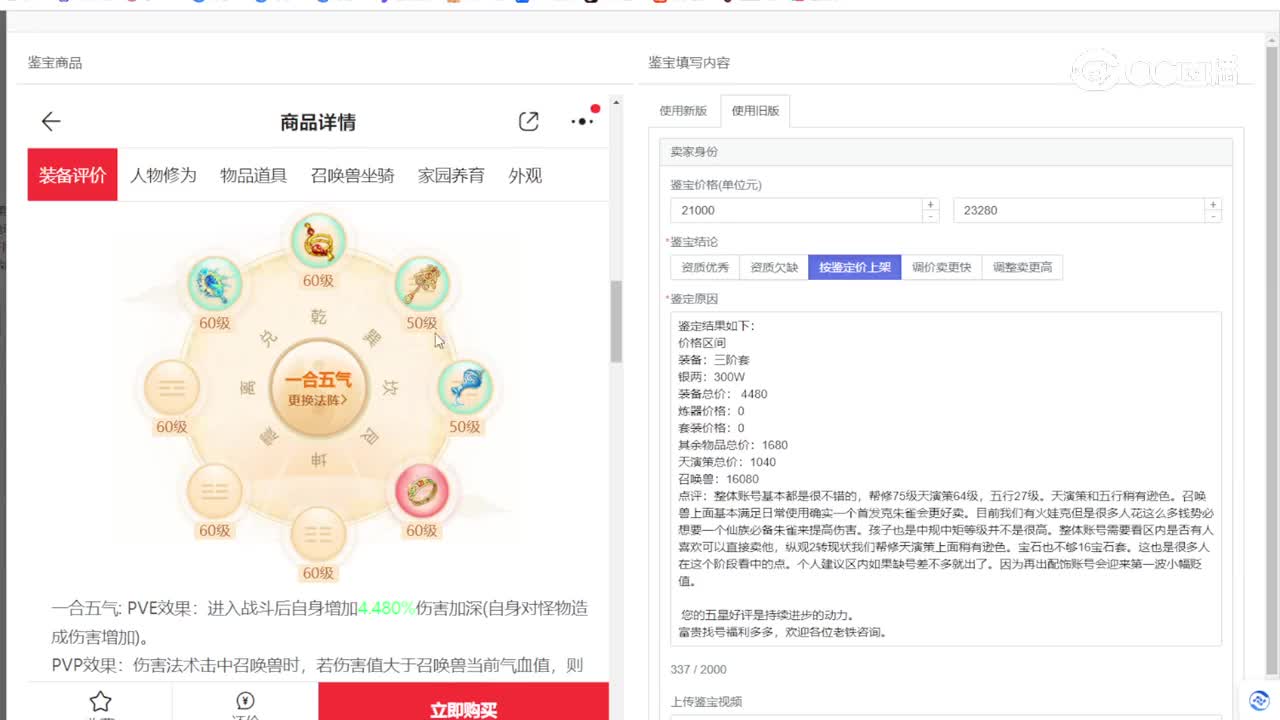Click the 卖家身份 section header
Viewport: 1280px width, 720px height.
coord(946,152)
